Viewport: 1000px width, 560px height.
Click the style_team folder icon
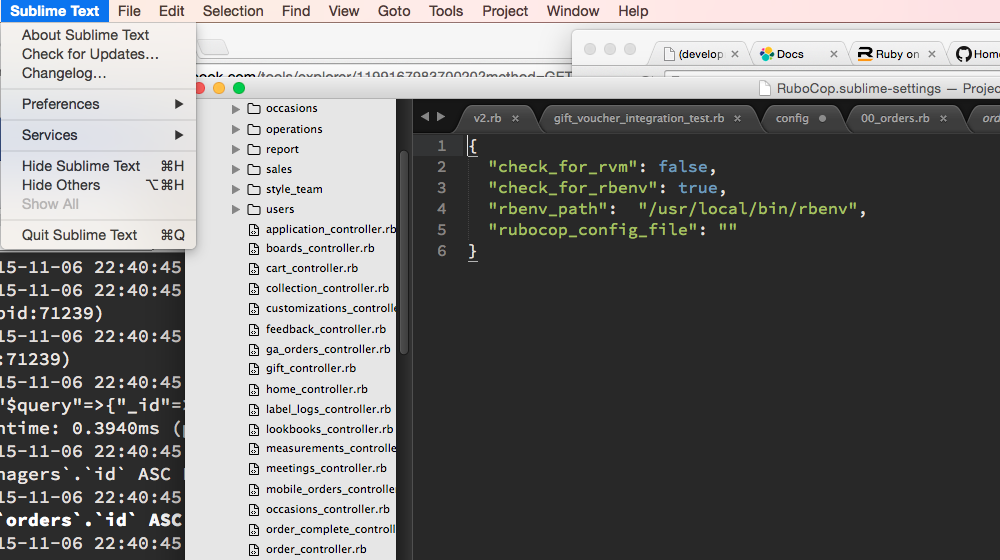tap(254, 189)
